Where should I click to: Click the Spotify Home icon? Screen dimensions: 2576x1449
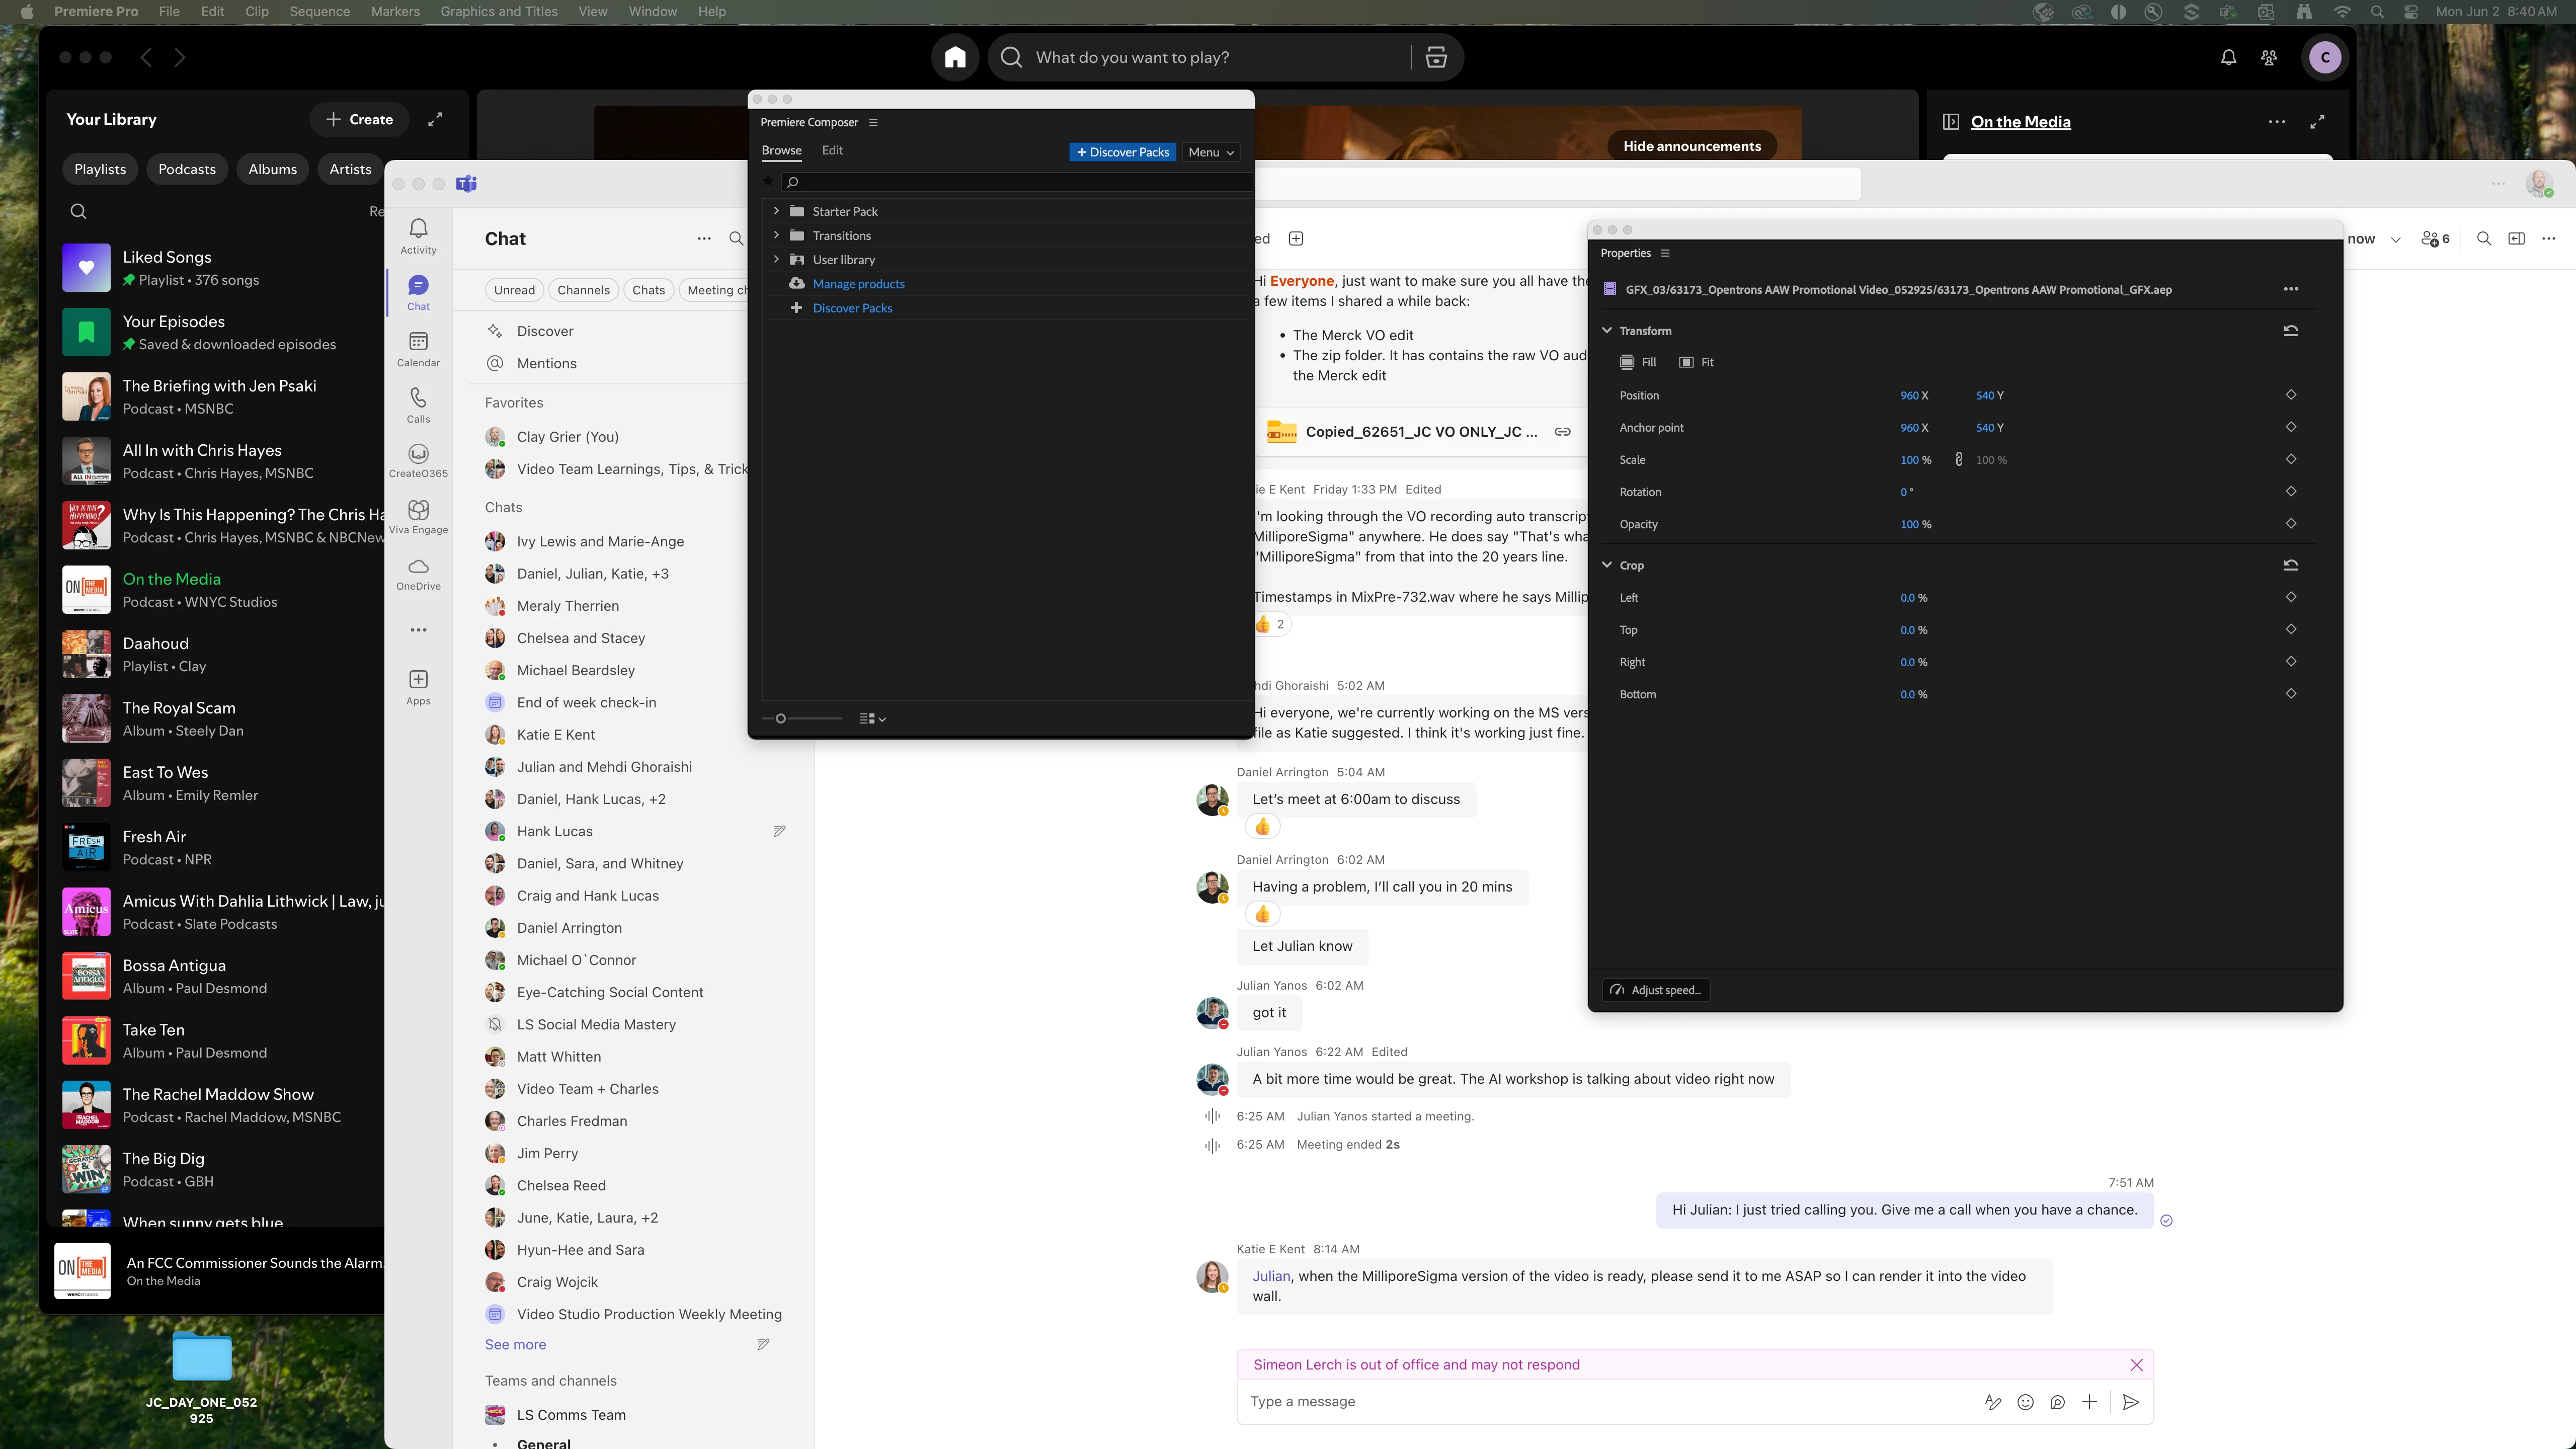click(955, 57)
